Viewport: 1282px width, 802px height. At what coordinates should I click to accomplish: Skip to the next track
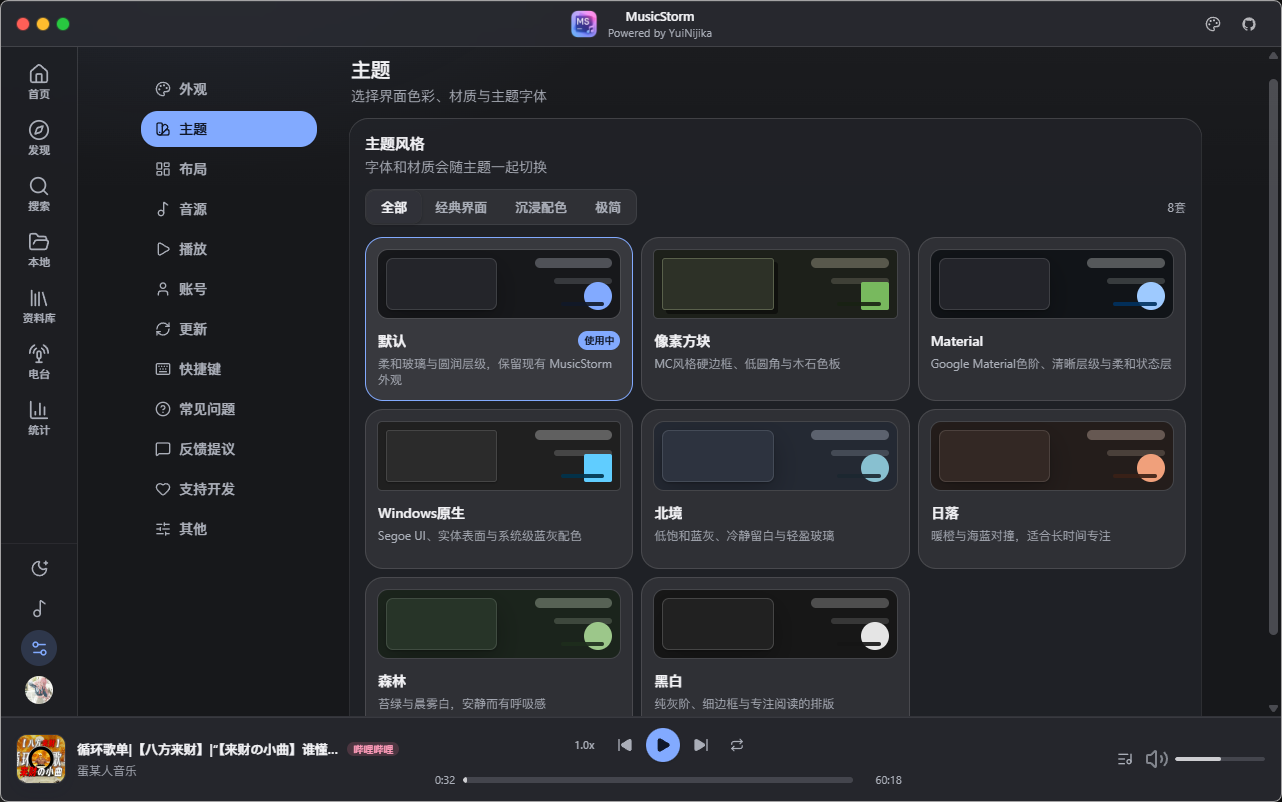click(x=701, y=745)
